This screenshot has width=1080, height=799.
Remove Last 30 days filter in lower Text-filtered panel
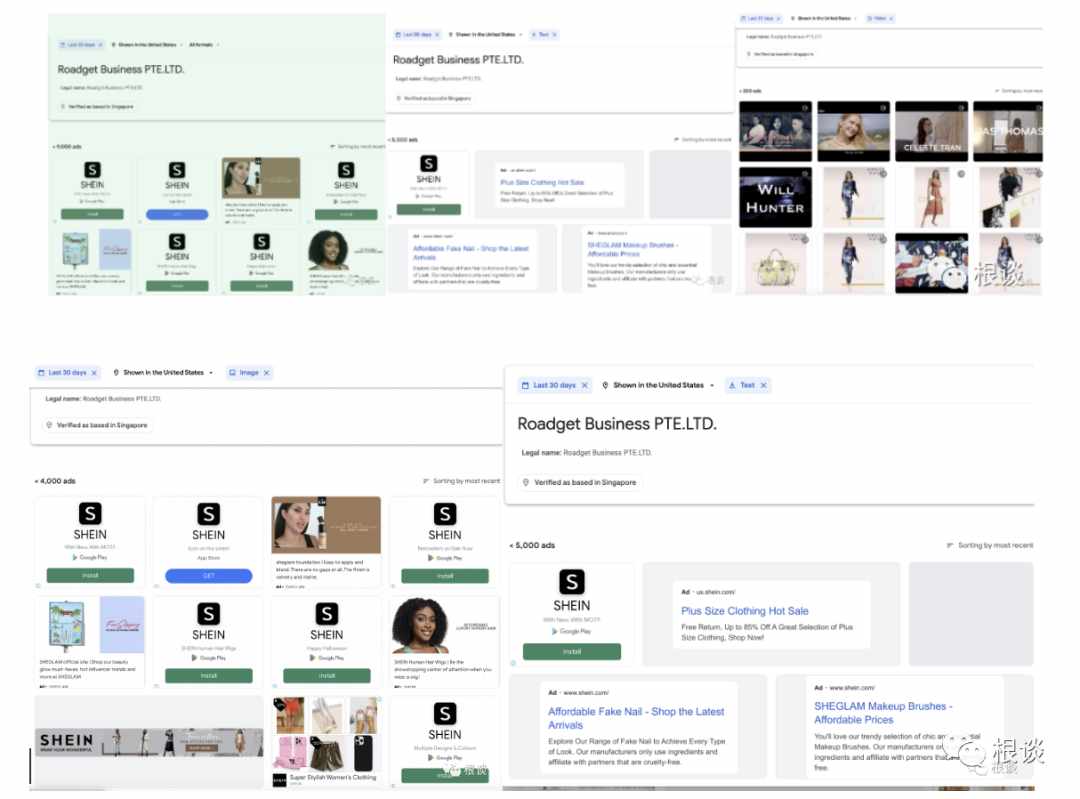(585, 385)
